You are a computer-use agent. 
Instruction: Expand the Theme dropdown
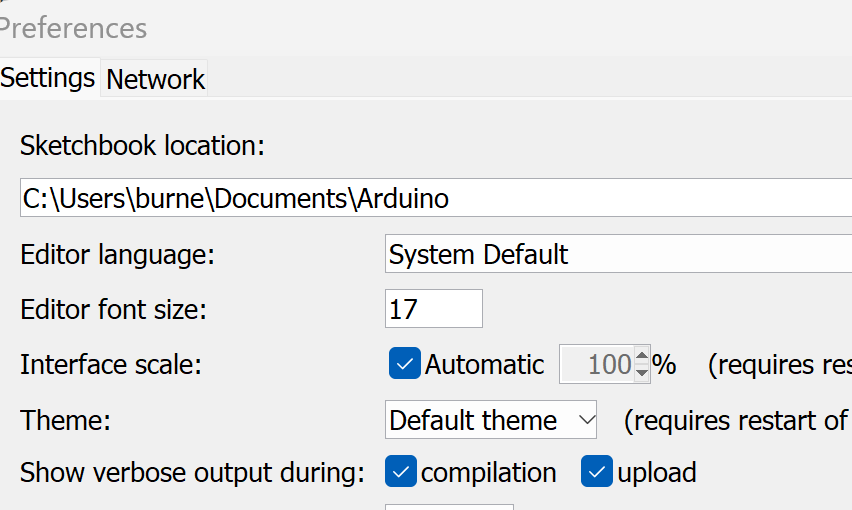point(490,420)
